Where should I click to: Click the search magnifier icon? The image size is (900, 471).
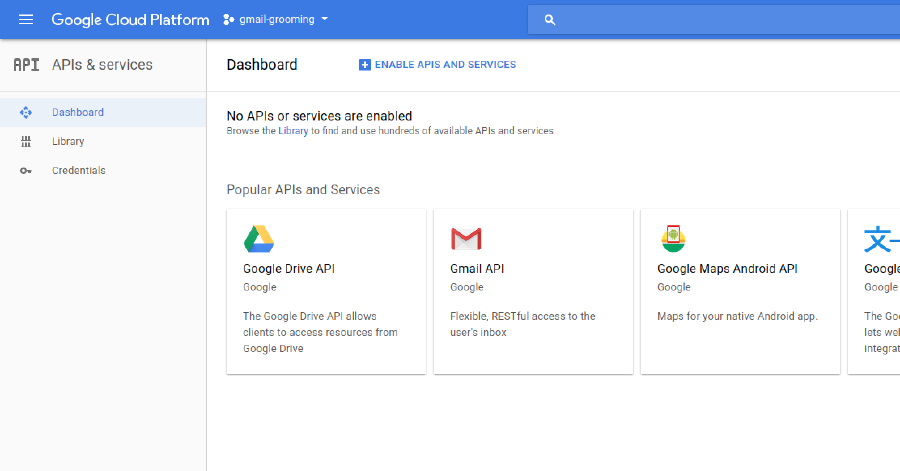pyautogui.click(x=550, y=20)
